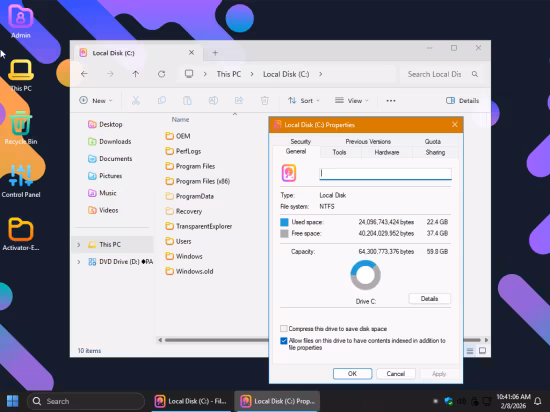Go up one folder level
The height and width of the screenshot is (412, 550).
136,74
